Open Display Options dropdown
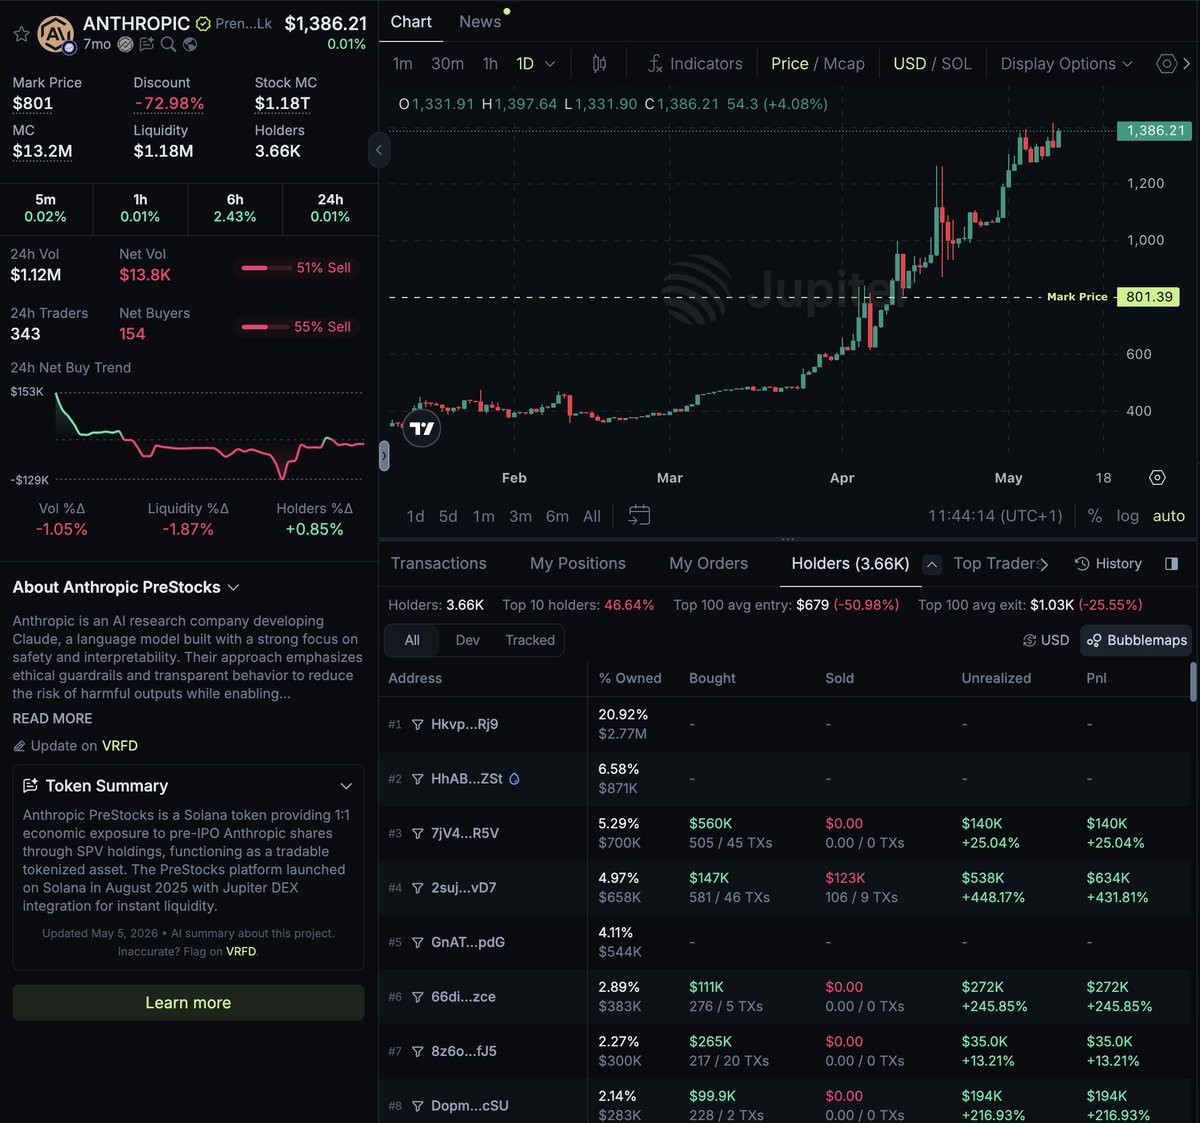The width and height of the screenshot is (1200, 1123). [1066, 64]
